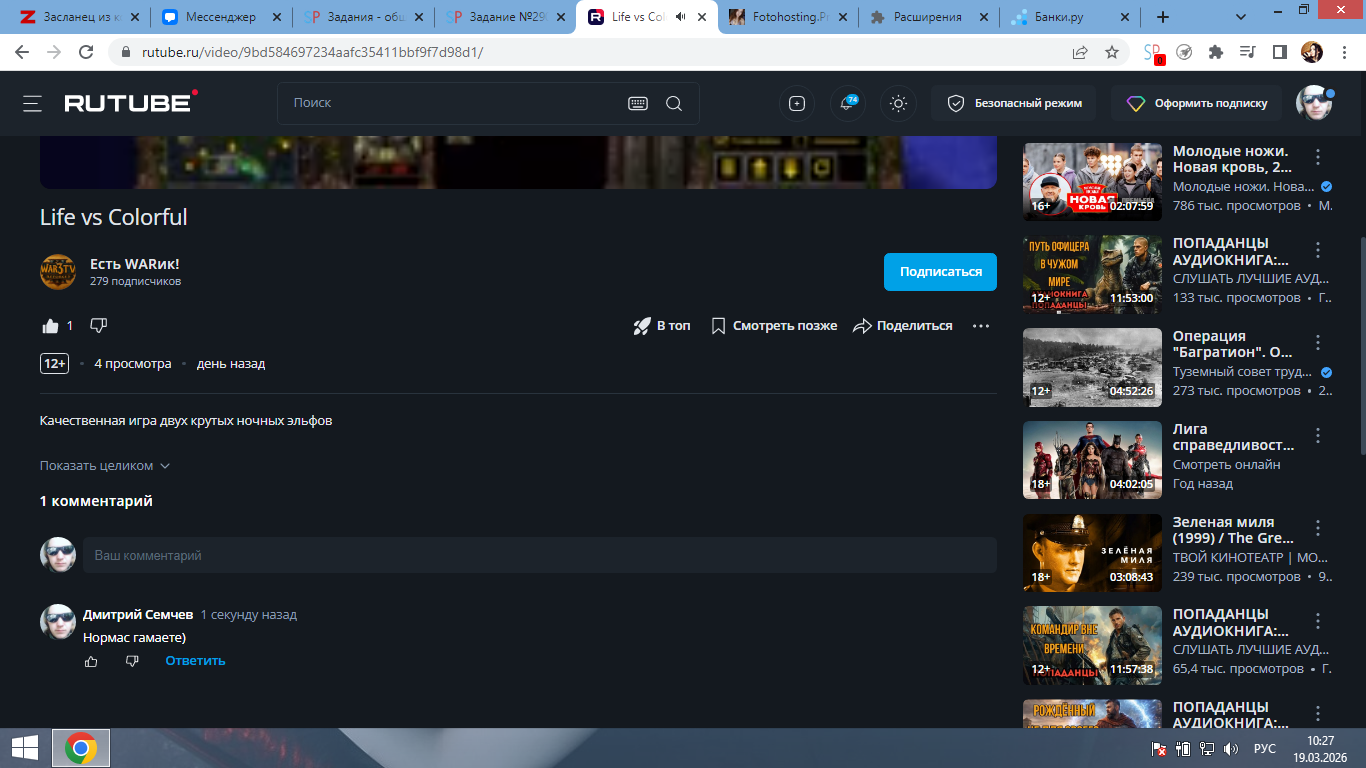Switch to Расширения browser tab

pyautogui.click(x=930, y=17)
